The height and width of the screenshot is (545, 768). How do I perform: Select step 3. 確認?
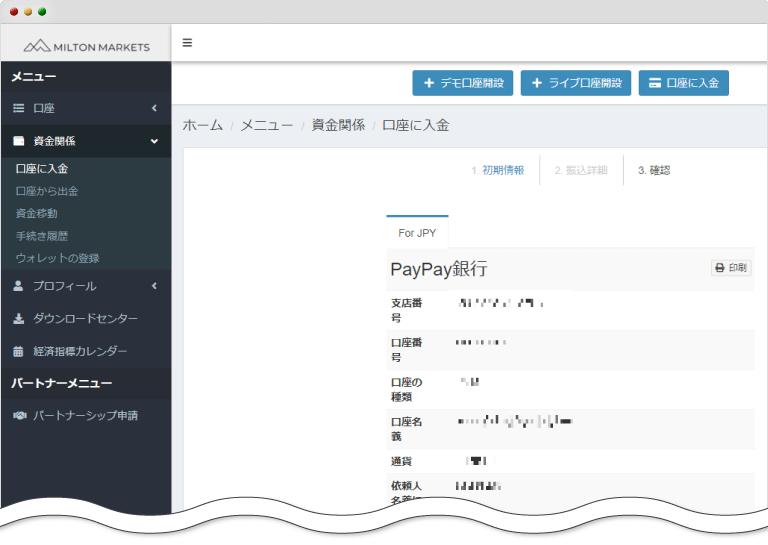[x=654, y=170]
